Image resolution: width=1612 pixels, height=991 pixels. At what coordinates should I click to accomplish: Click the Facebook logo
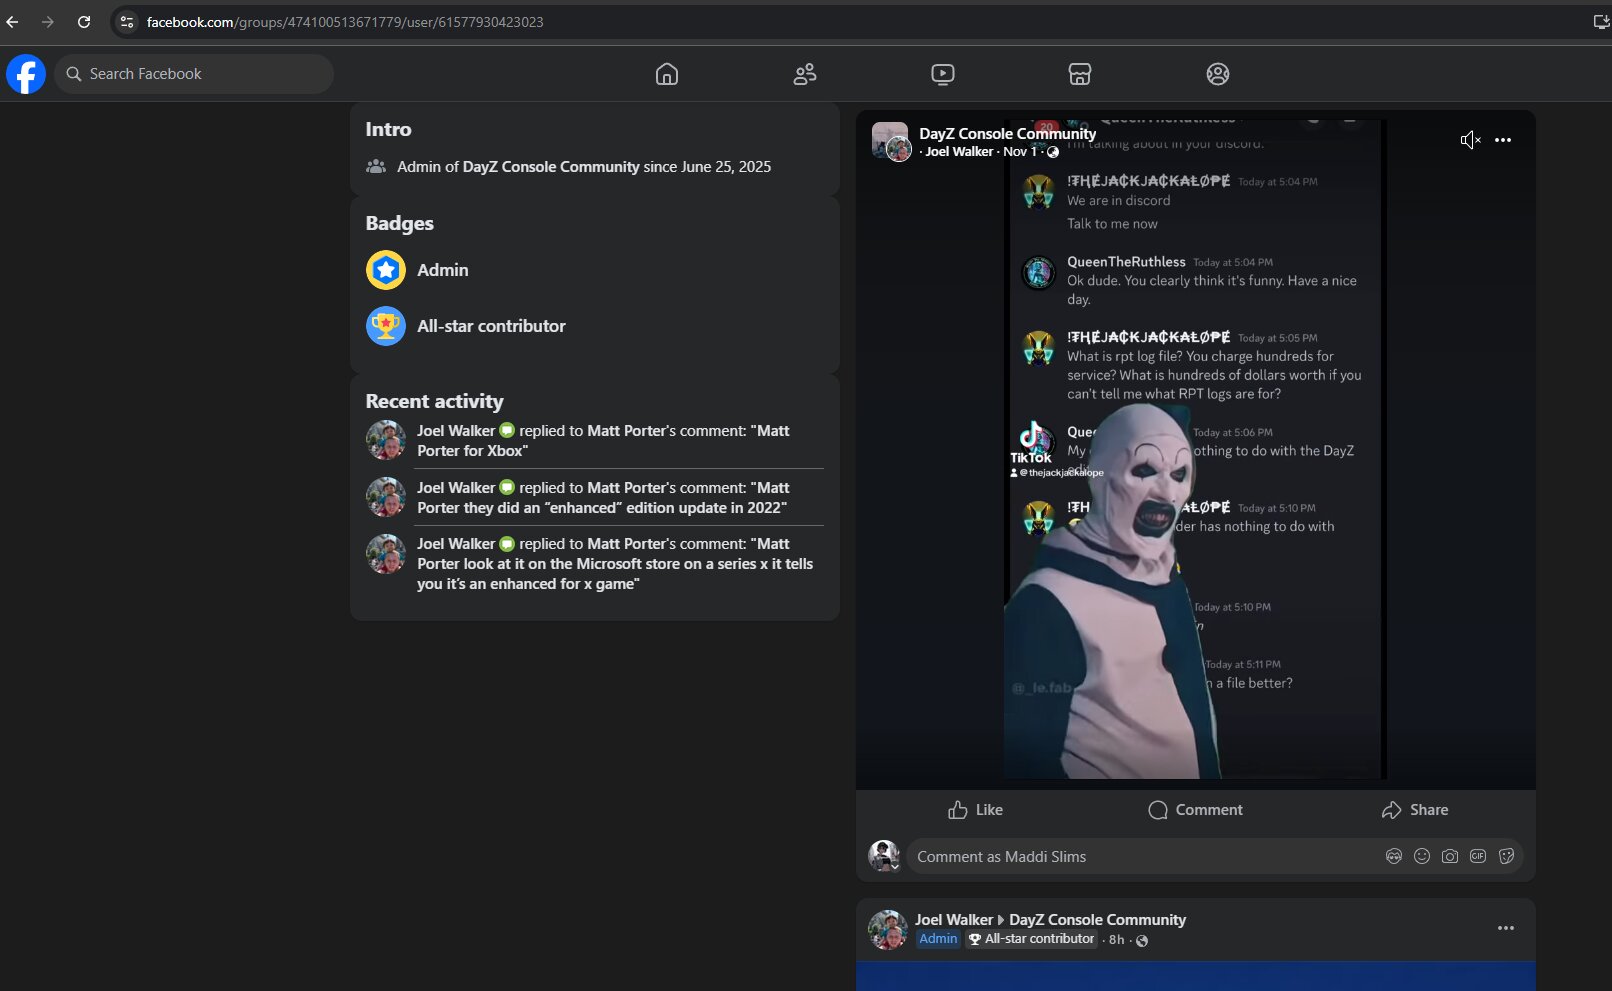click(x=26, y=74)
